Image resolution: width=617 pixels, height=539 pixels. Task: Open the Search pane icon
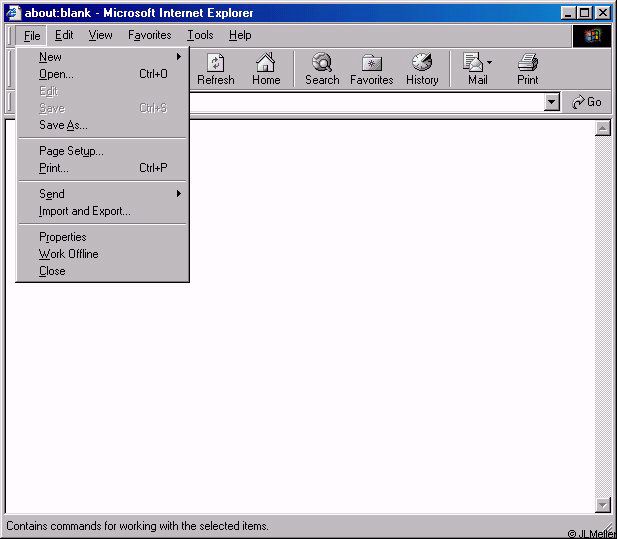(322, 63)
